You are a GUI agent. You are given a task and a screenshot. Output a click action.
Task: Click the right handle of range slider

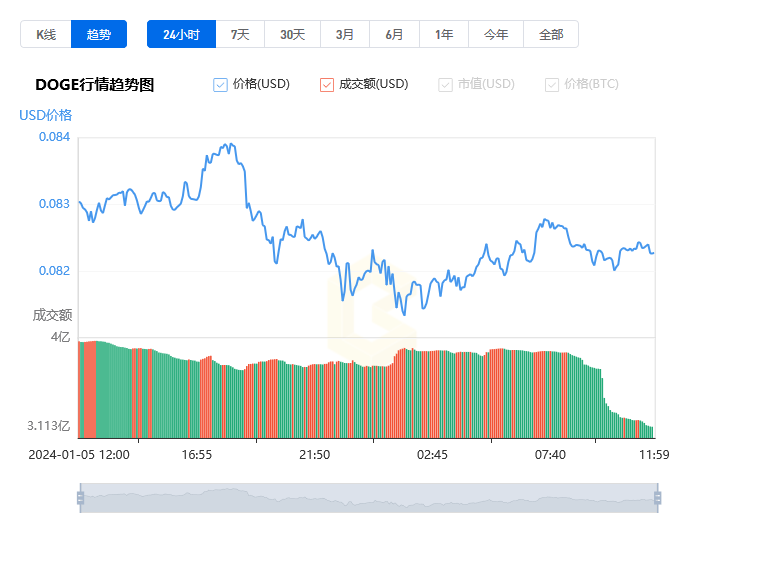coord(657,498)
